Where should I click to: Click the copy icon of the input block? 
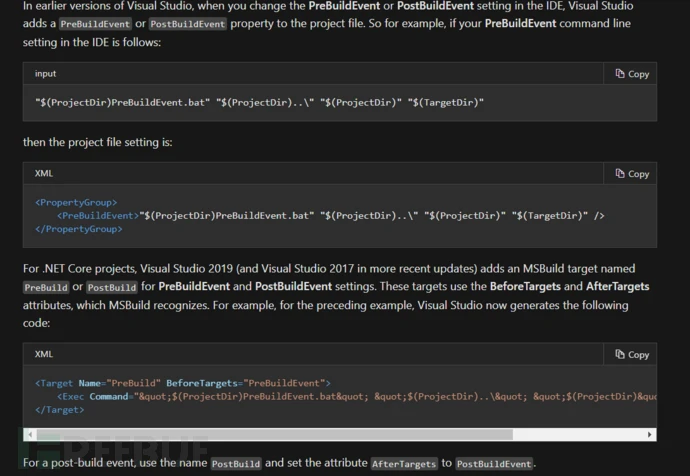620,73
